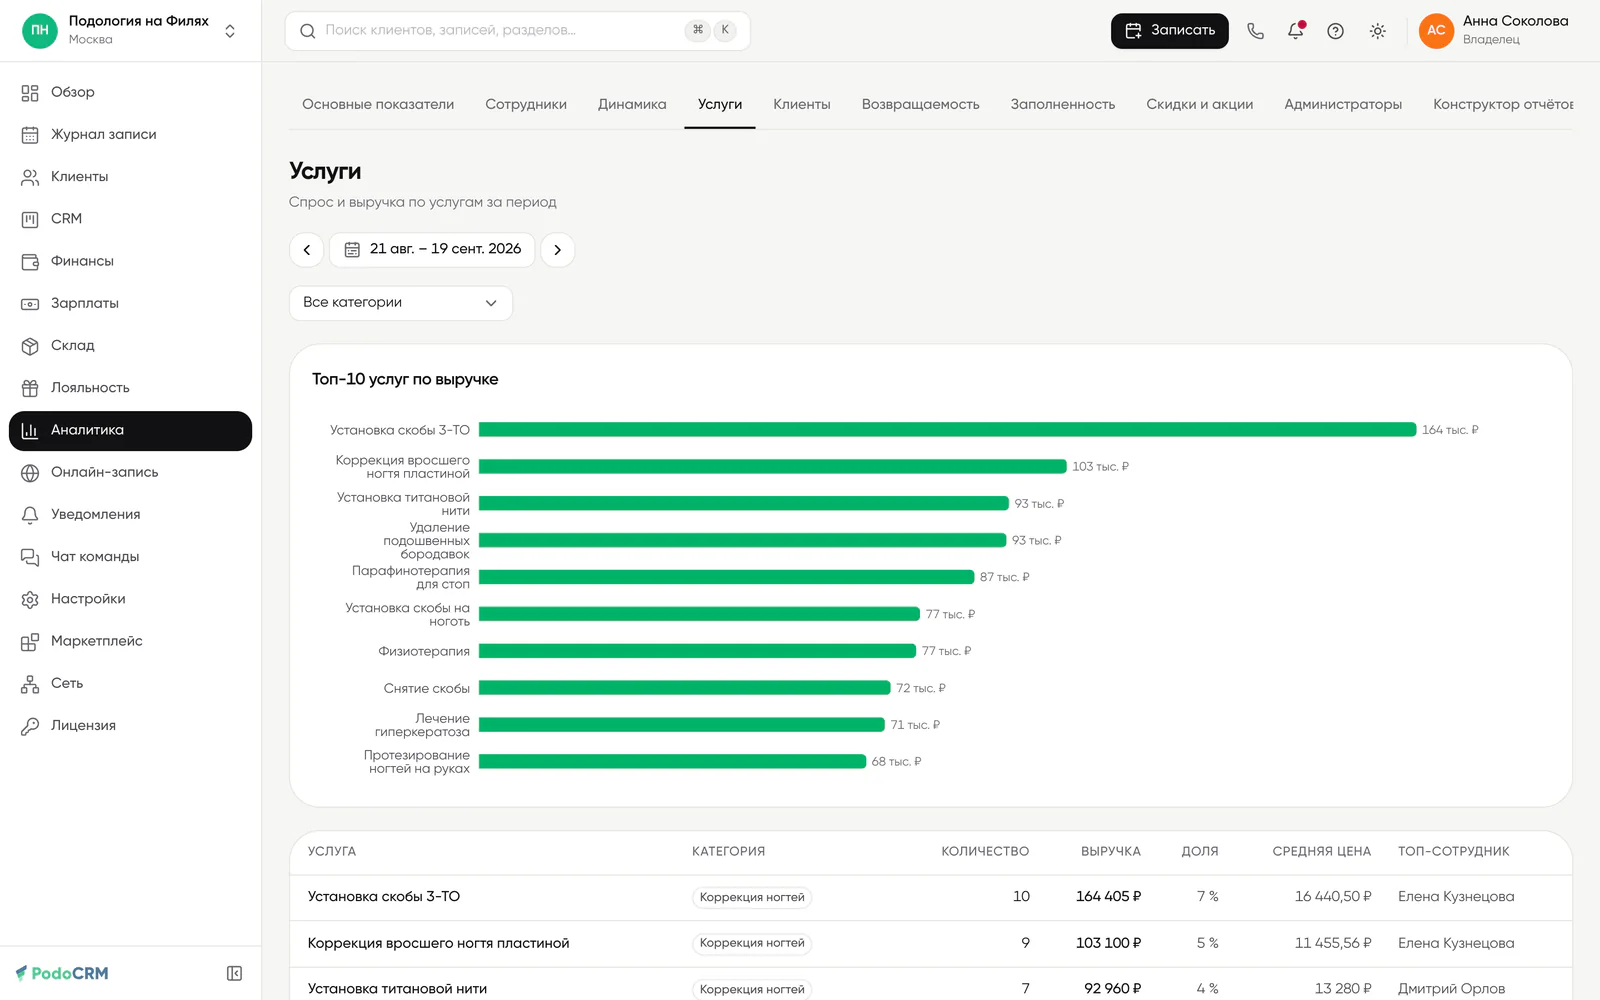Select the Услуги tab
The image size is (1600, 1000).
pyautogui.click(x=720, y=104)
